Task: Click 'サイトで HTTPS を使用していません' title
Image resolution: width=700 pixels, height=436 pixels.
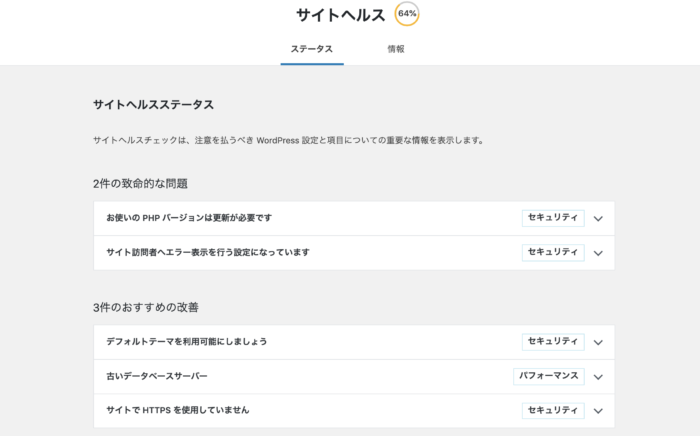Action: 178,410
